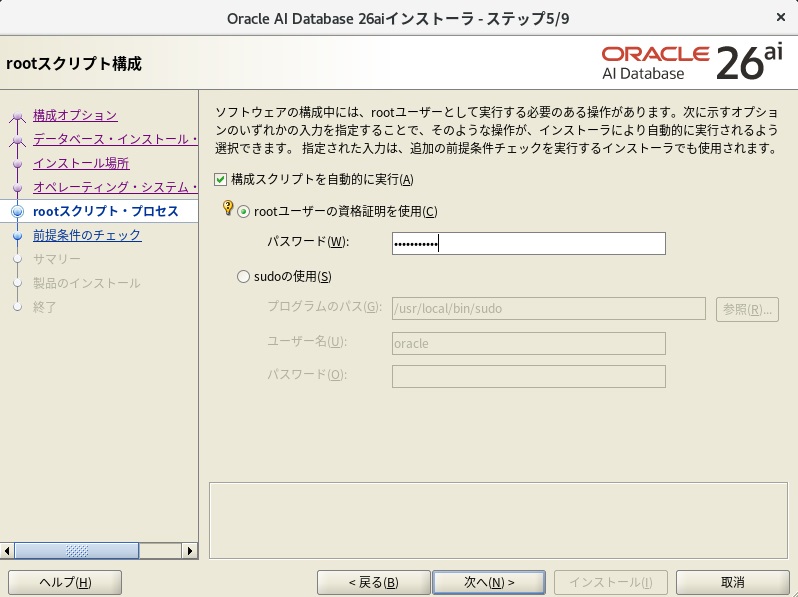Click the パスワード(W): label
798x597 pixels.
point(308,242)
